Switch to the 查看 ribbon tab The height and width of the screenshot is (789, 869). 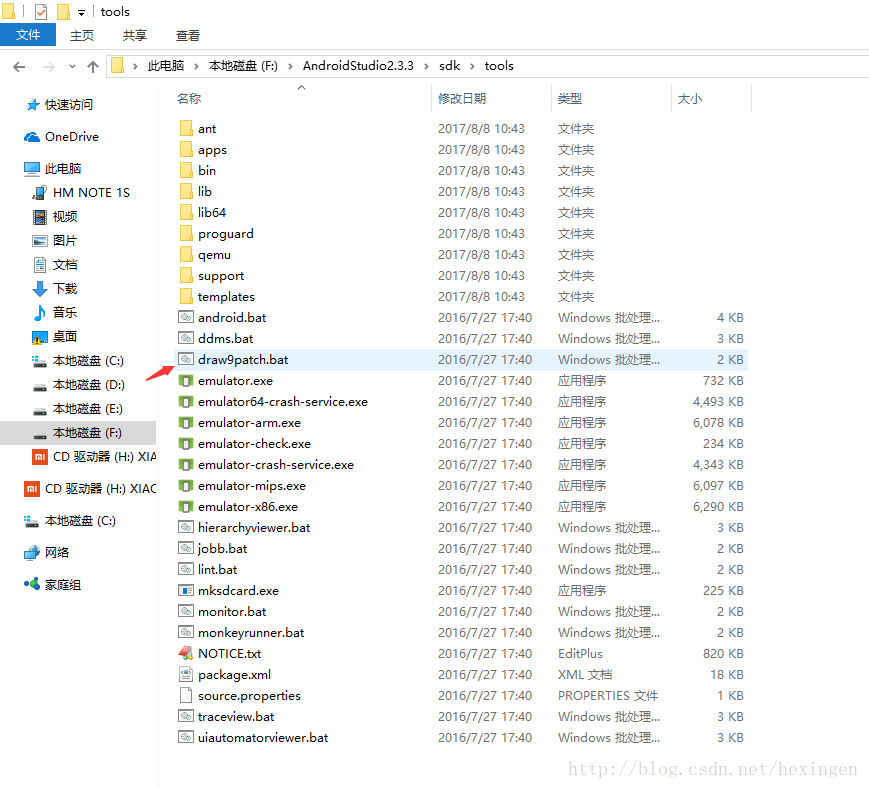coord(188,35)
